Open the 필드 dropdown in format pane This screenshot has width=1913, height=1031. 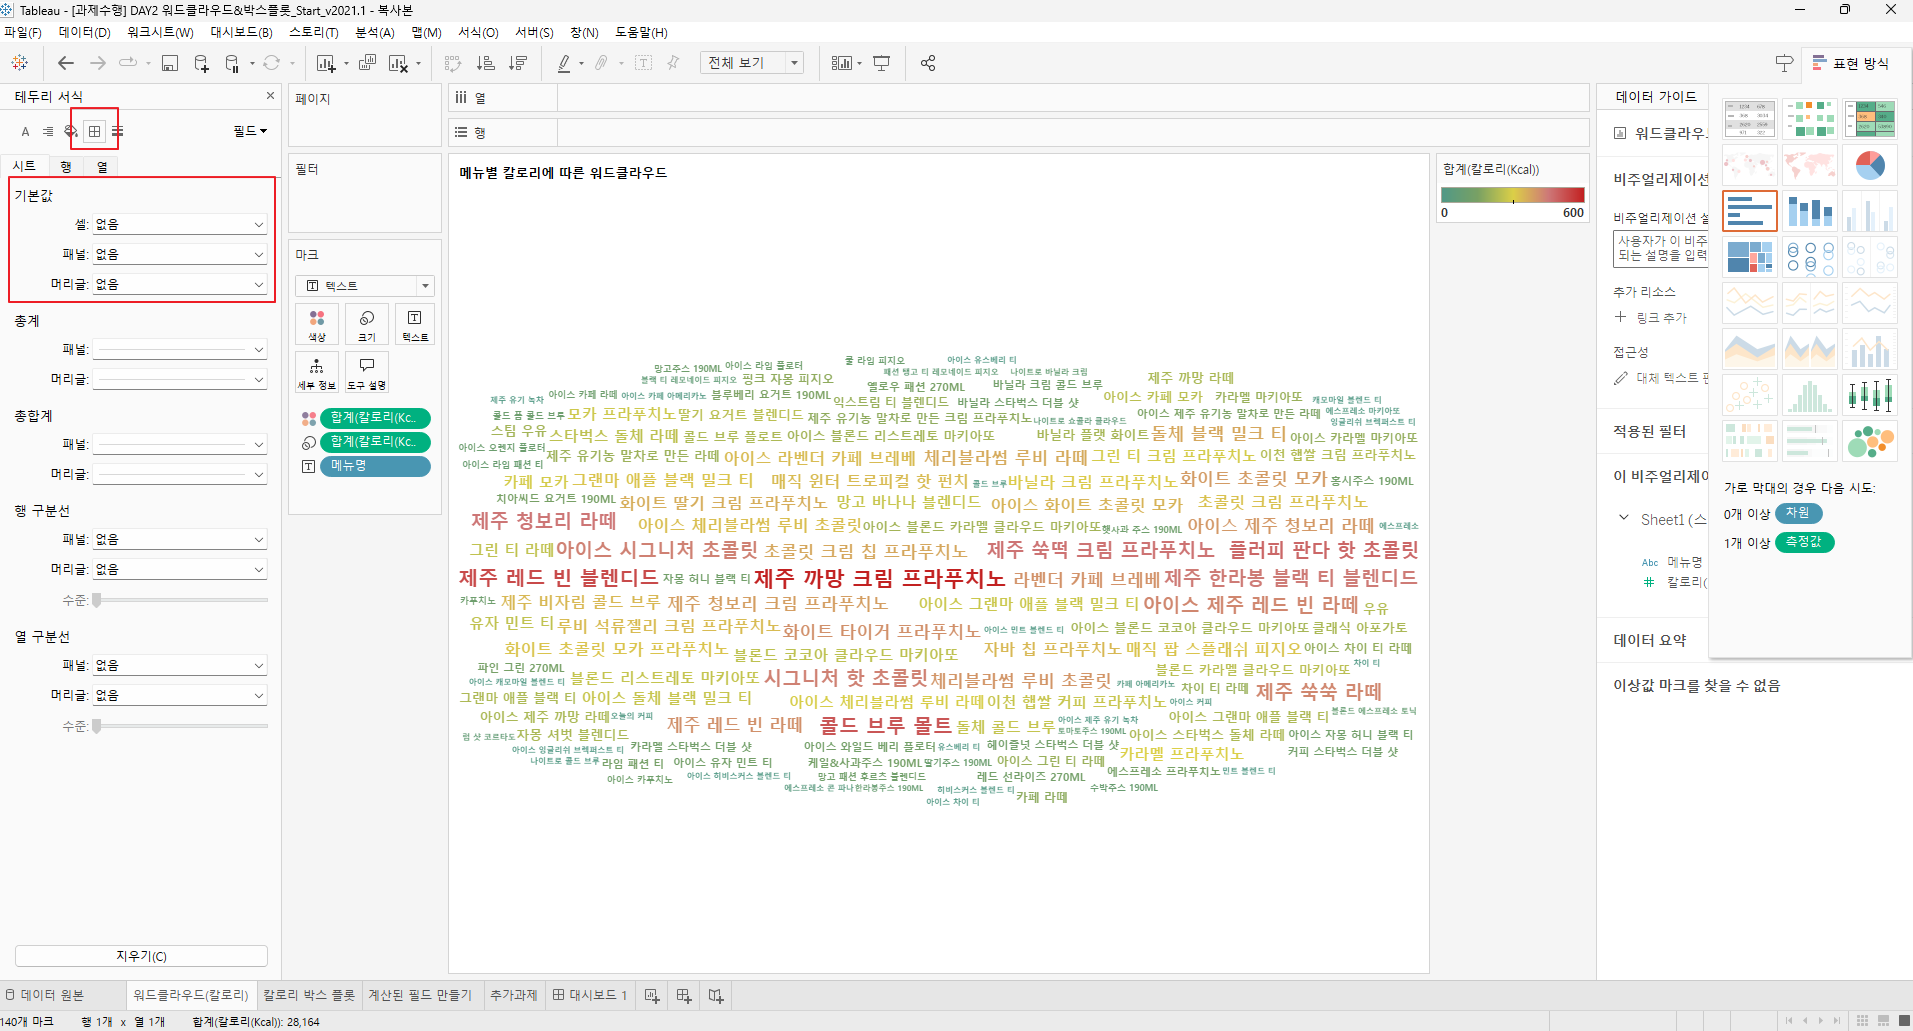(250, 131)
